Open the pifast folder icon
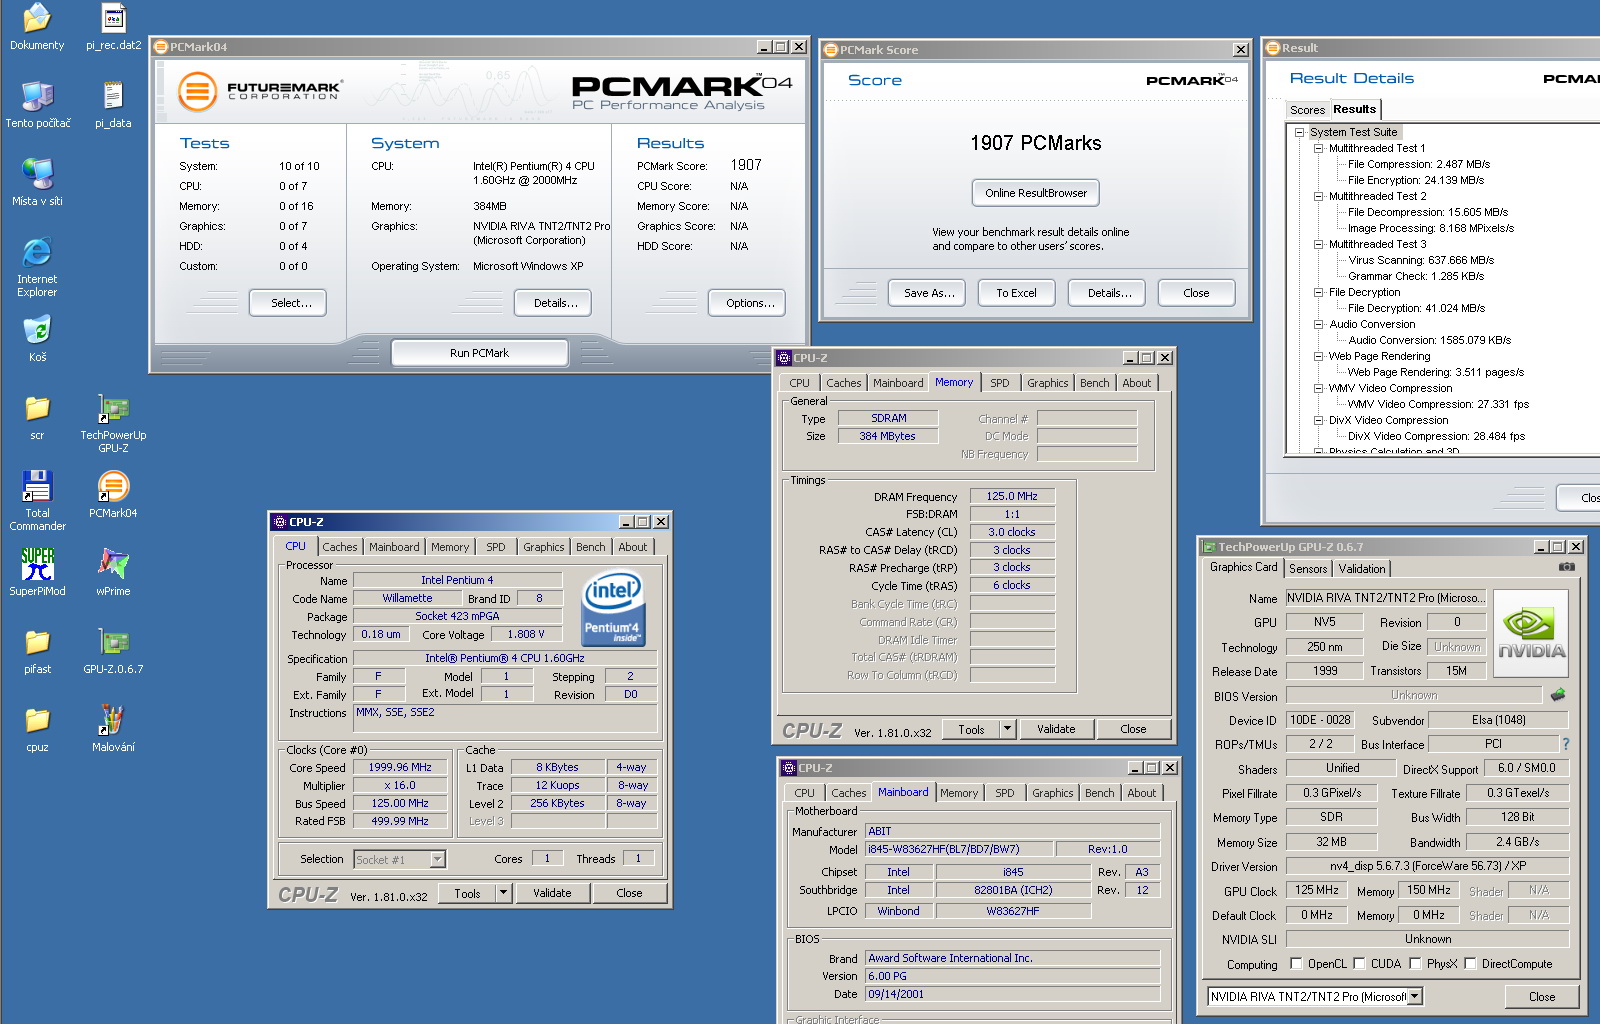Screen dimensions: 1600x1024 pyautogui.click(x=37, y=650)
